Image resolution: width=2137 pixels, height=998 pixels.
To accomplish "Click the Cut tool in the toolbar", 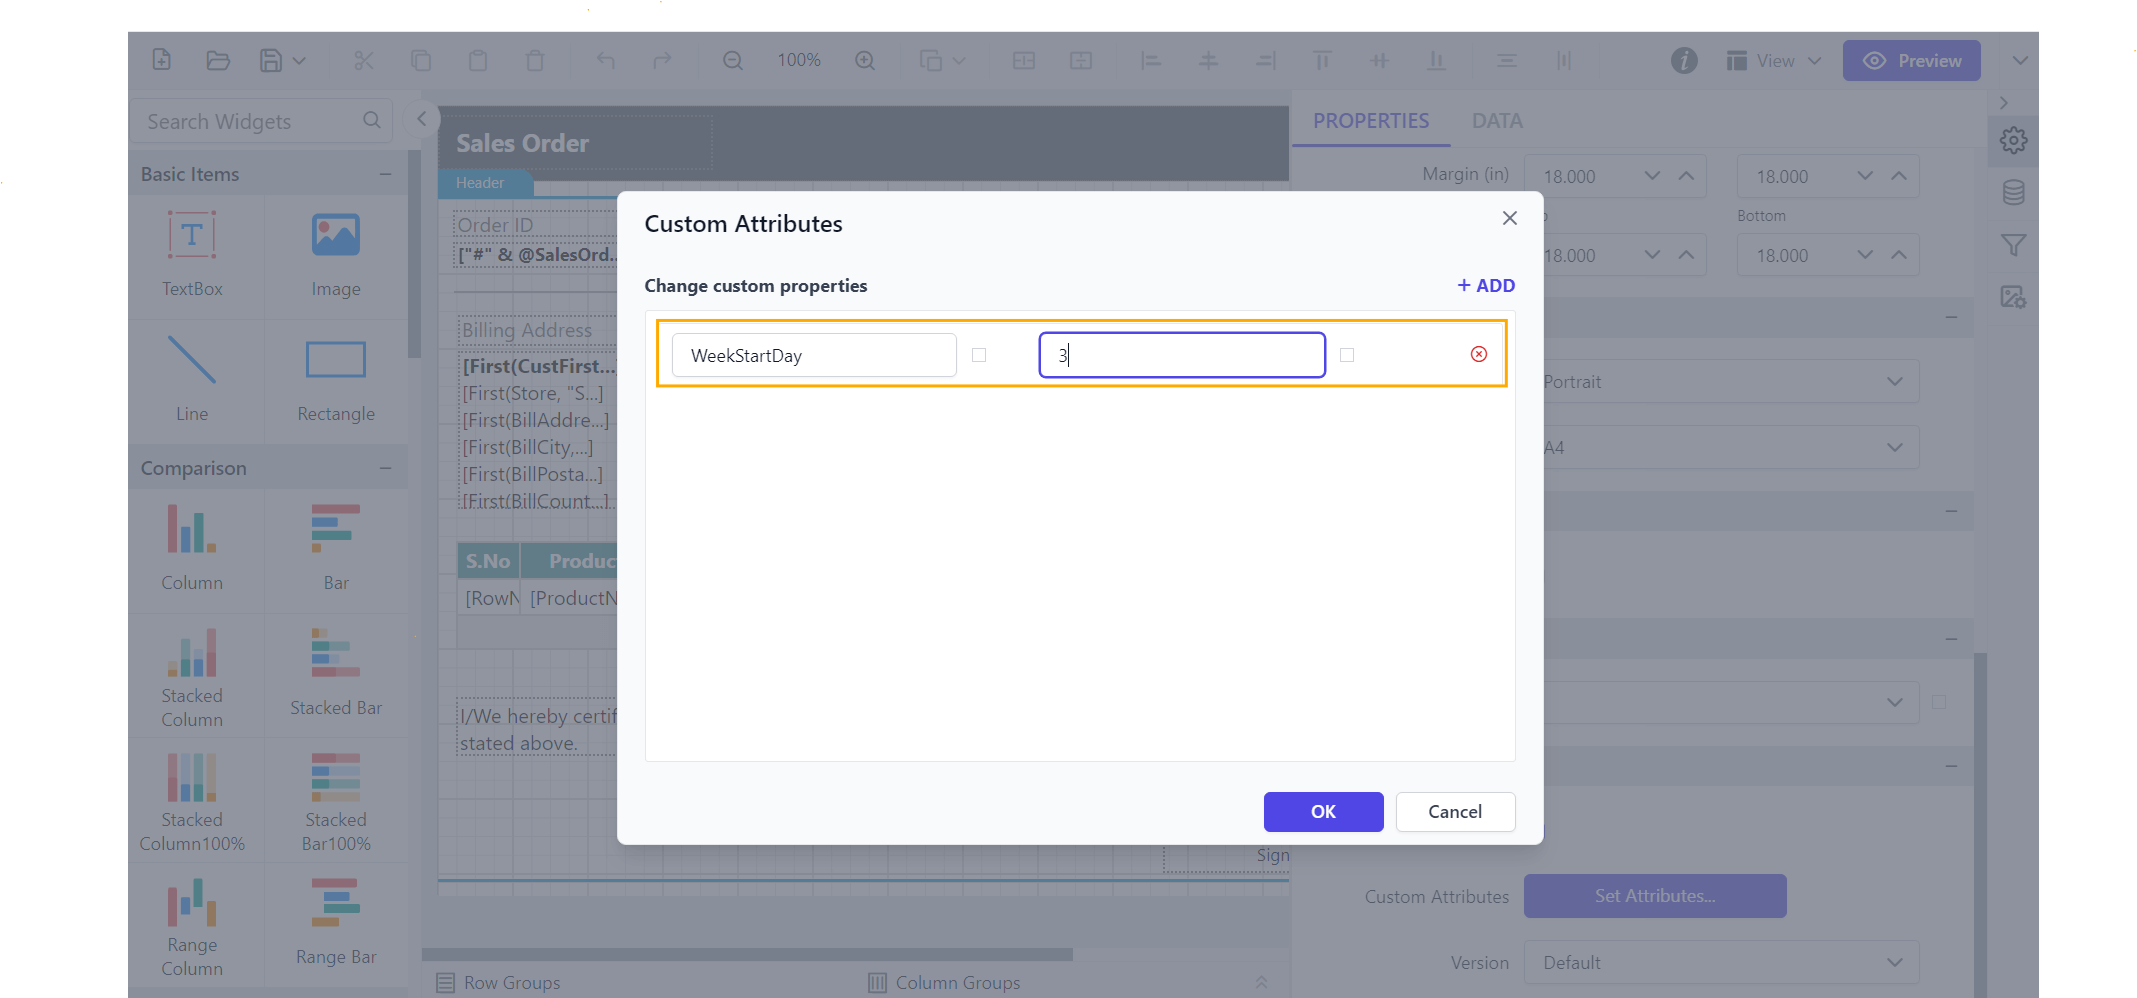I will click(x=363, y=60).
